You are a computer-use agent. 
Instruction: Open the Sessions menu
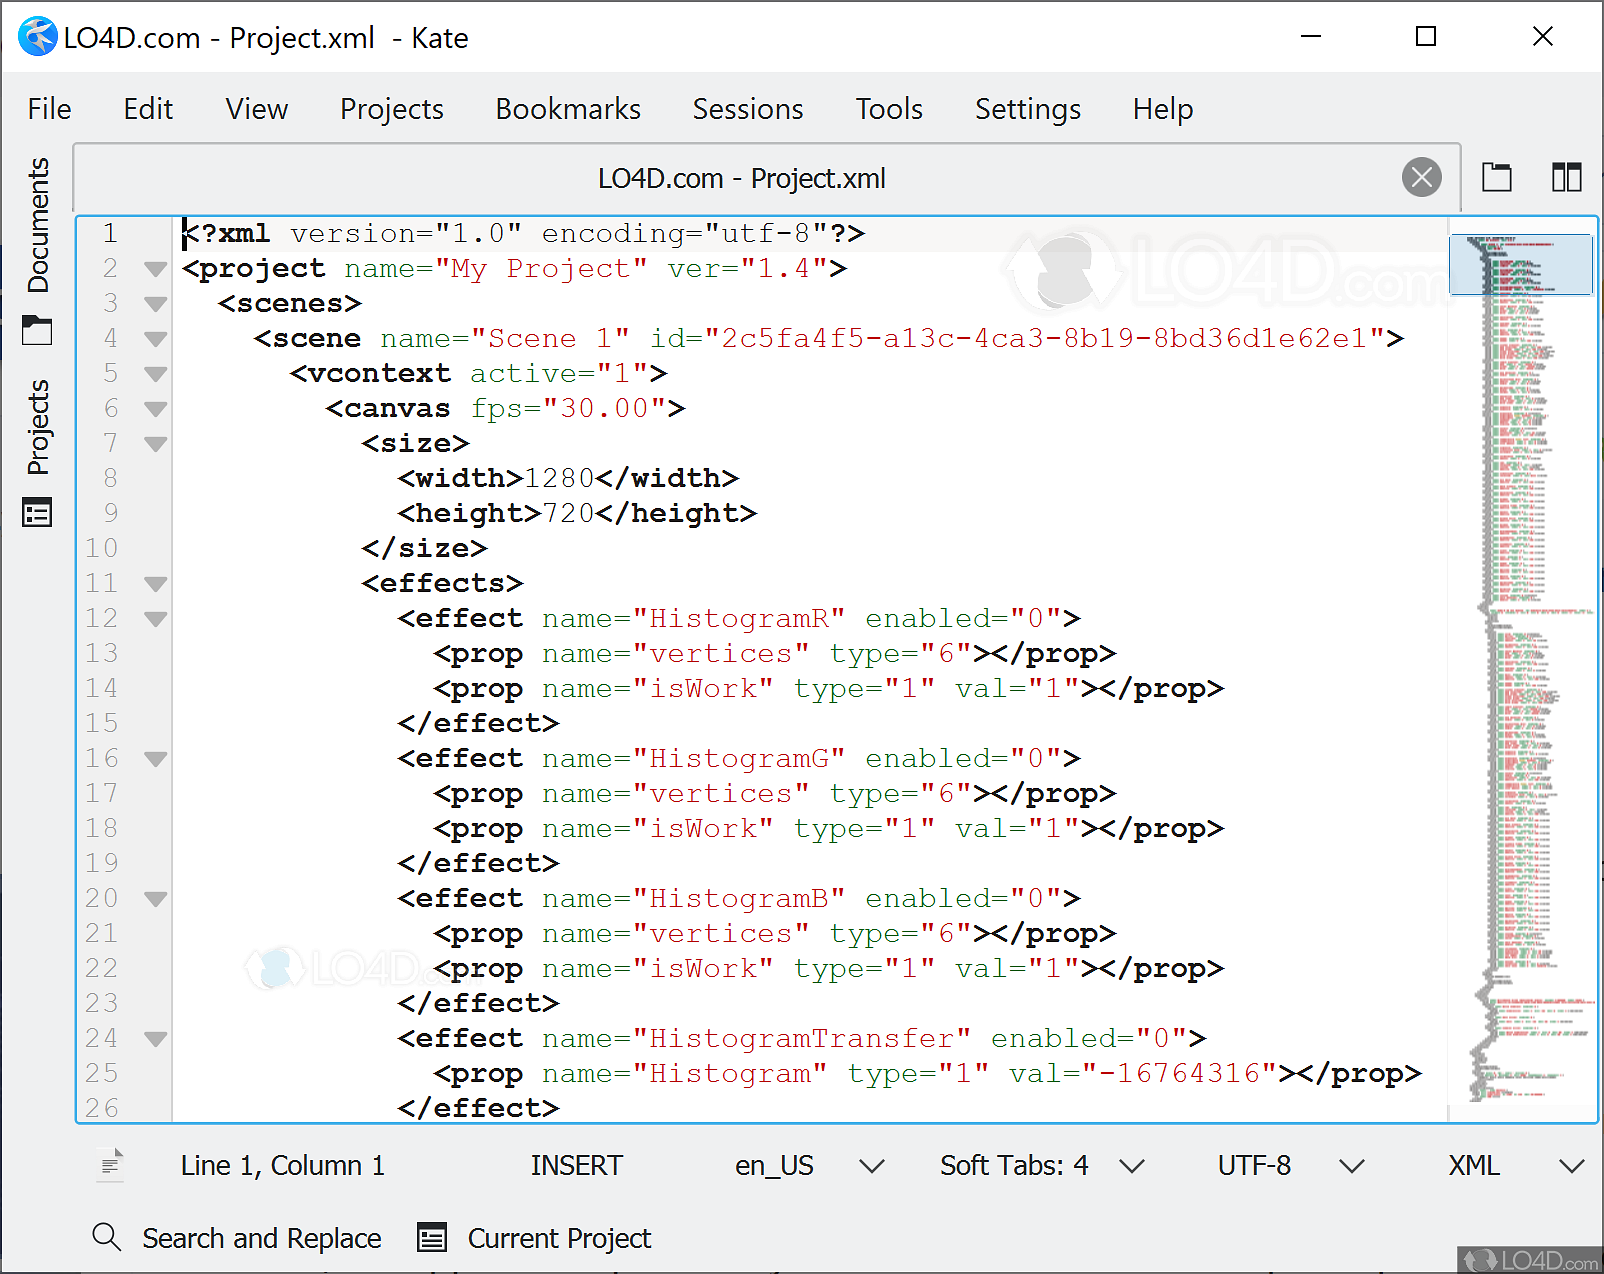748,109
